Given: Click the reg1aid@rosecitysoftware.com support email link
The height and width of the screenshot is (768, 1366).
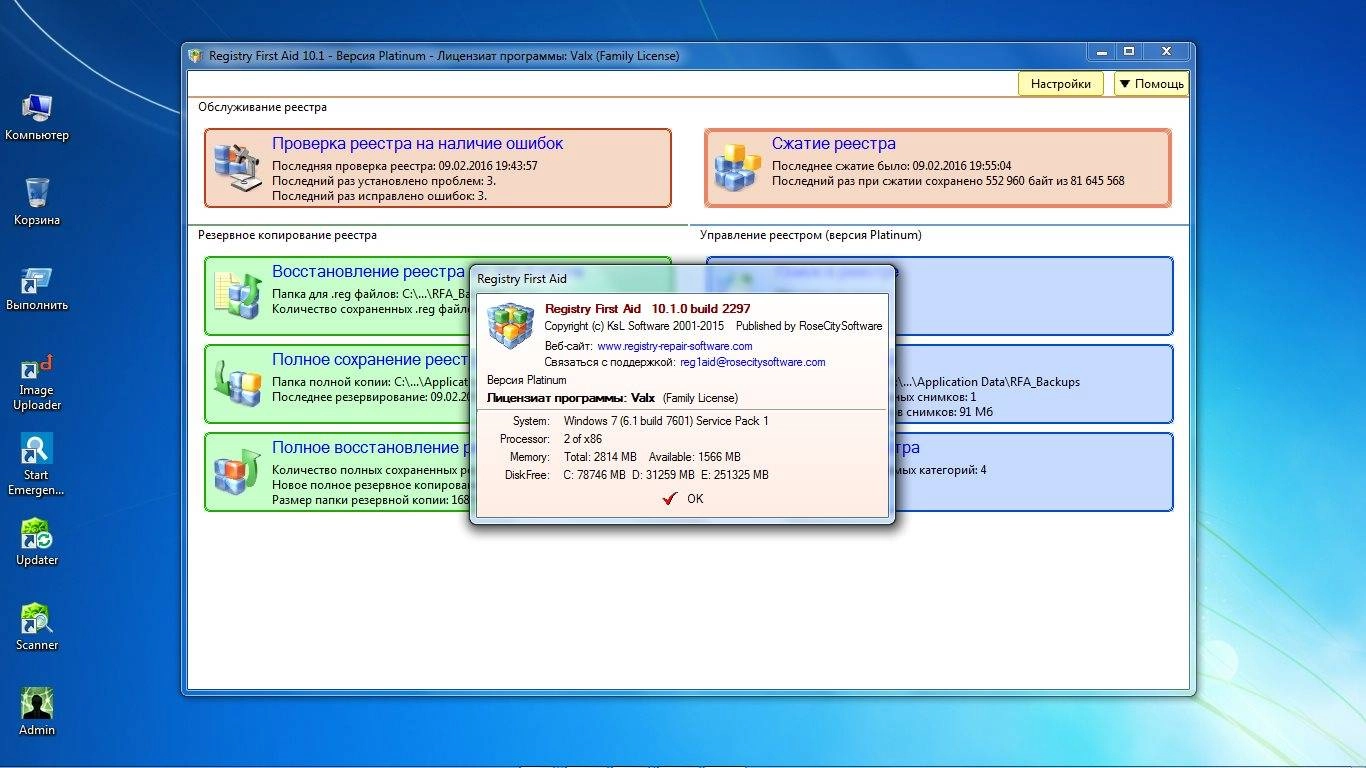Looking at the screenshot, I should [x=752, y=362].
